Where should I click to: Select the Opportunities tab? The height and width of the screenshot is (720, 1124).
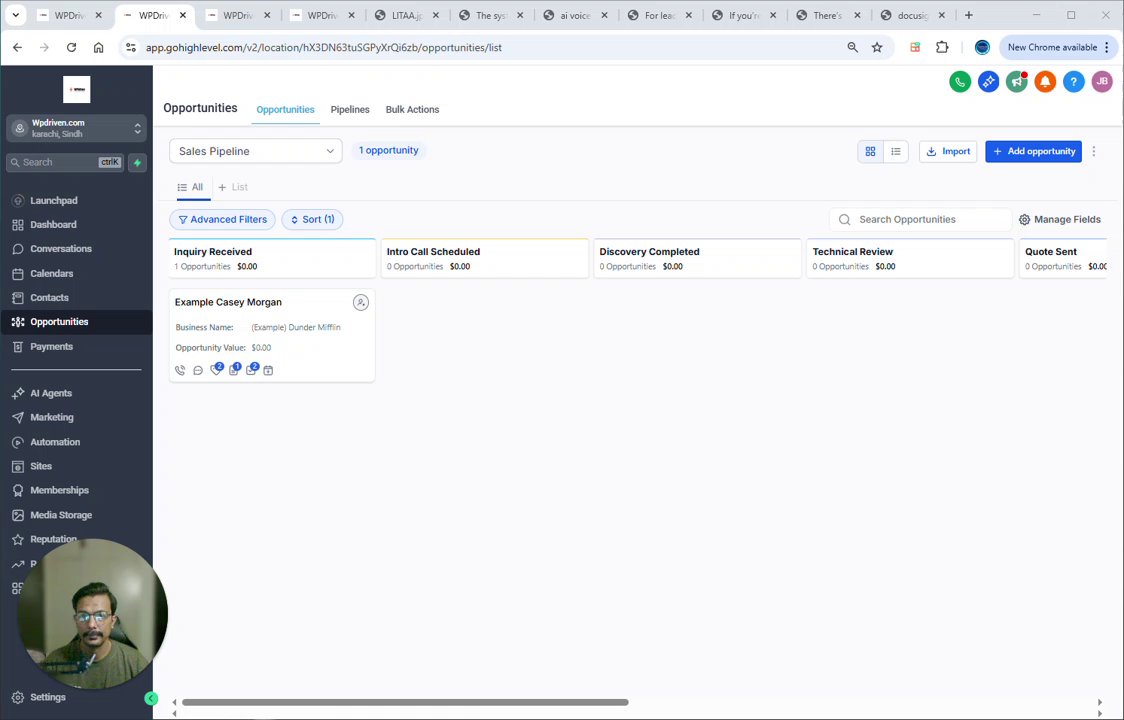[x=285, y=110]
